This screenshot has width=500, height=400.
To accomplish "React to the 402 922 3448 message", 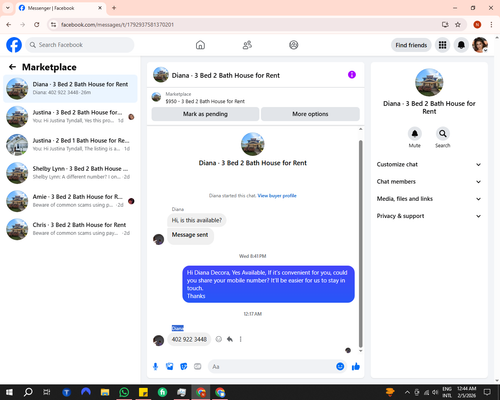I will pos(219,339).
